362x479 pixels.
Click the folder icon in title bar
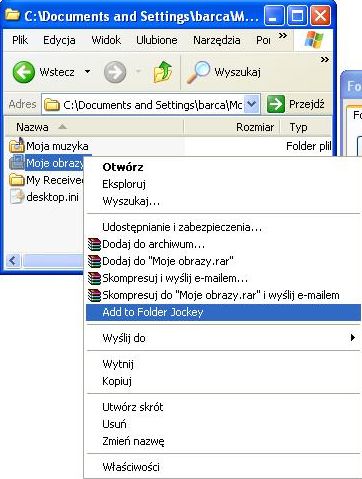pyautogui.click(x=13, y=15)
